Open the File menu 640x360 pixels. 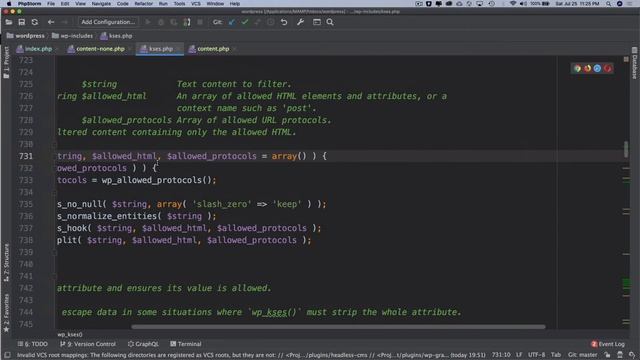[51, 4]
